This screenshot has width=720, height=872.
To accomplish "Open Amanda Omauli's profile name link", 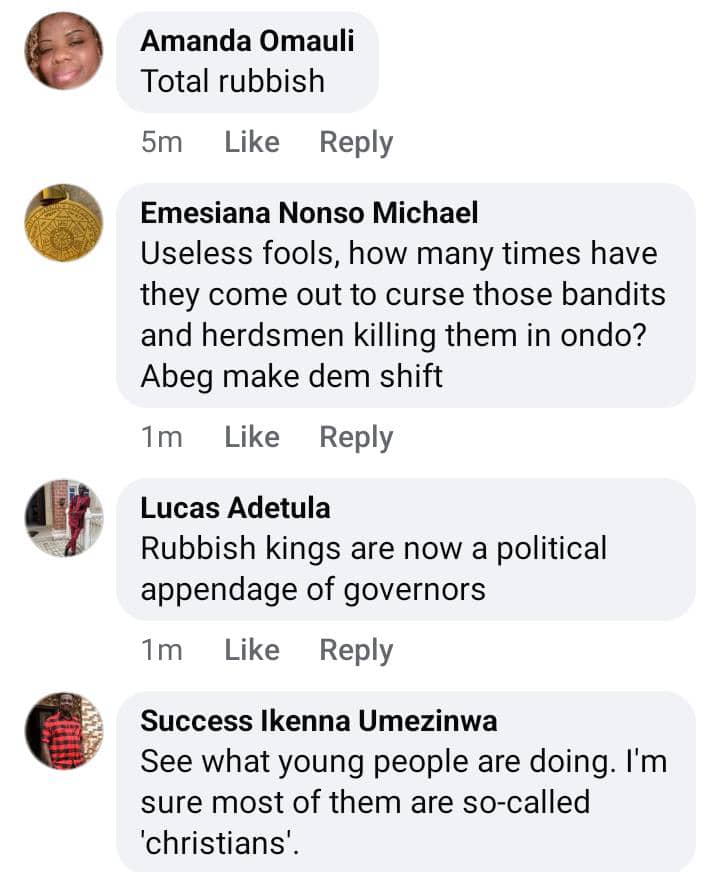I will pyautogui.click(x=247, y=41).
